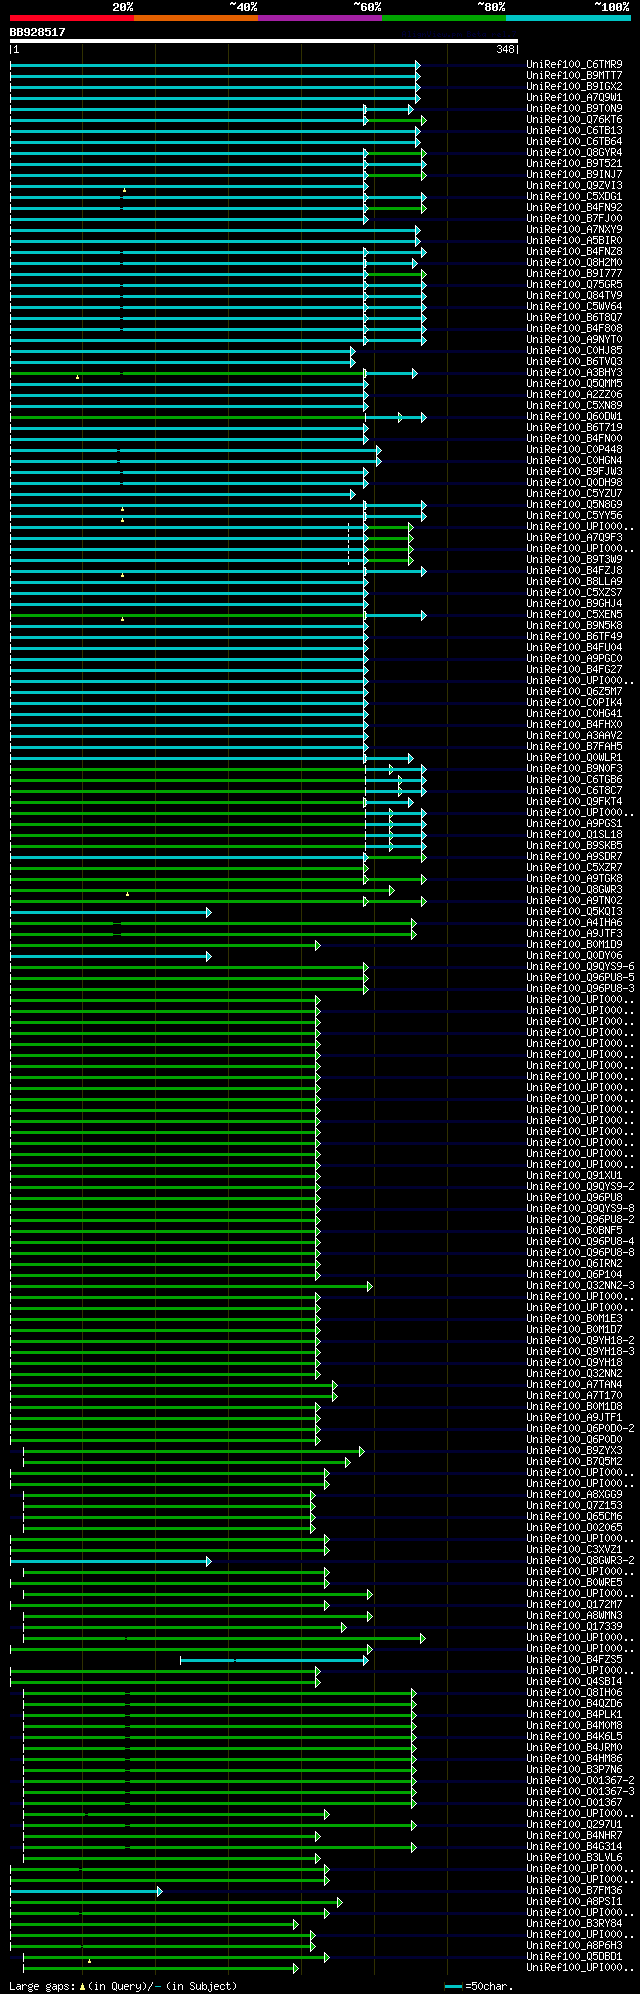Click the purple ~60% identity legend bar

coord(320,18)
